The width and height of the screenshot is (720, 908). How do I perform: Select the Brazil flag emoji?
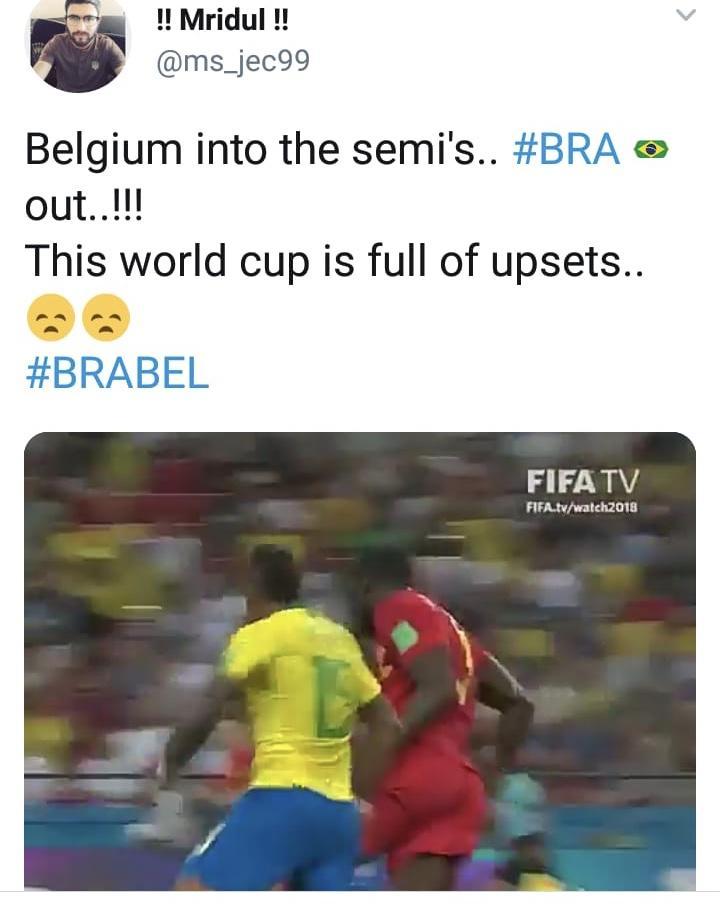(650, 149)
